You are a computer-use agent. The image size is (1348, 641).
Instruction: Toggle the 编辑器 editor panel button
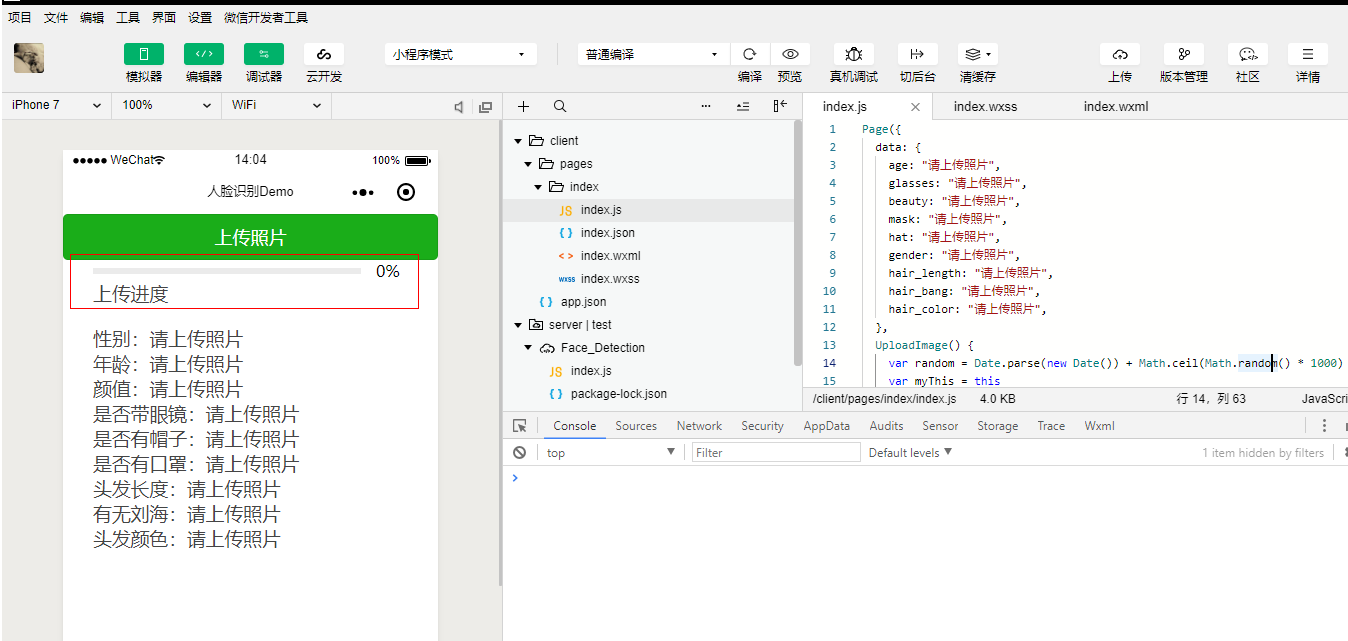[x=204, y=54]
